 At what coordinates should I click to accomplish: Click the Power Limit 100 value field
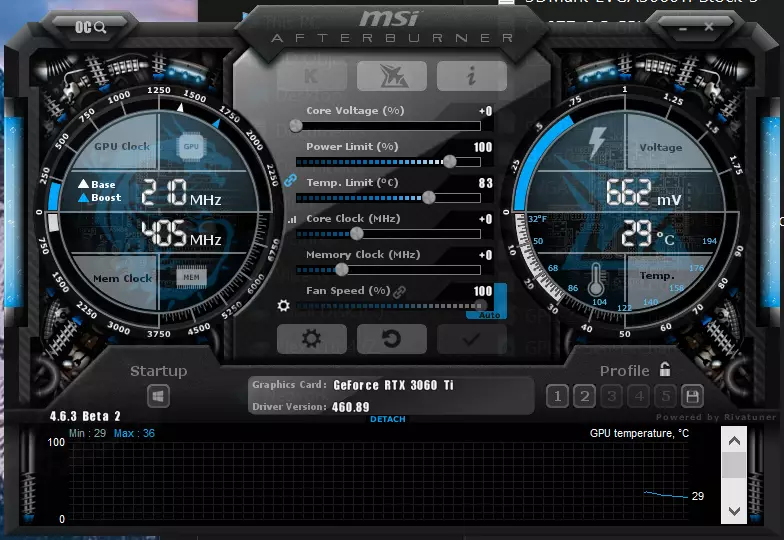[x=482, y=147]
